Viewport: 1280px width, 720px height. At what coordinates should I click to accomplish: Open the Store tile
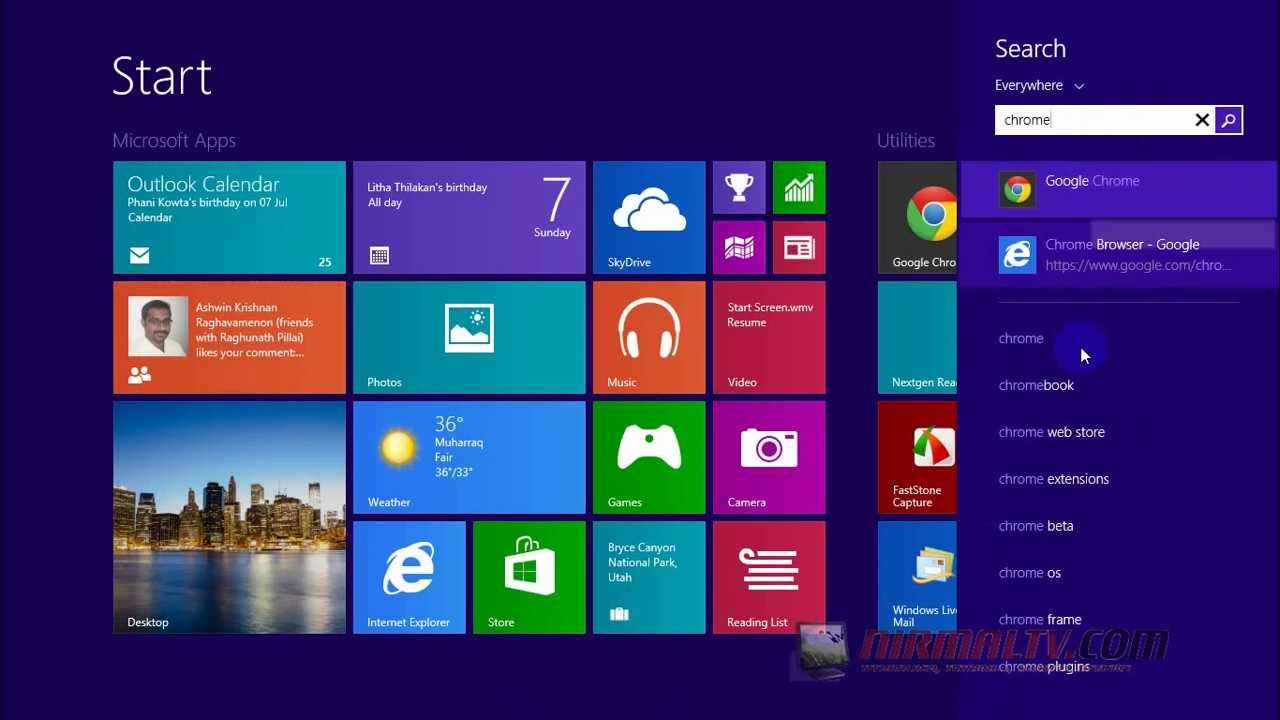tap(529, 577)
